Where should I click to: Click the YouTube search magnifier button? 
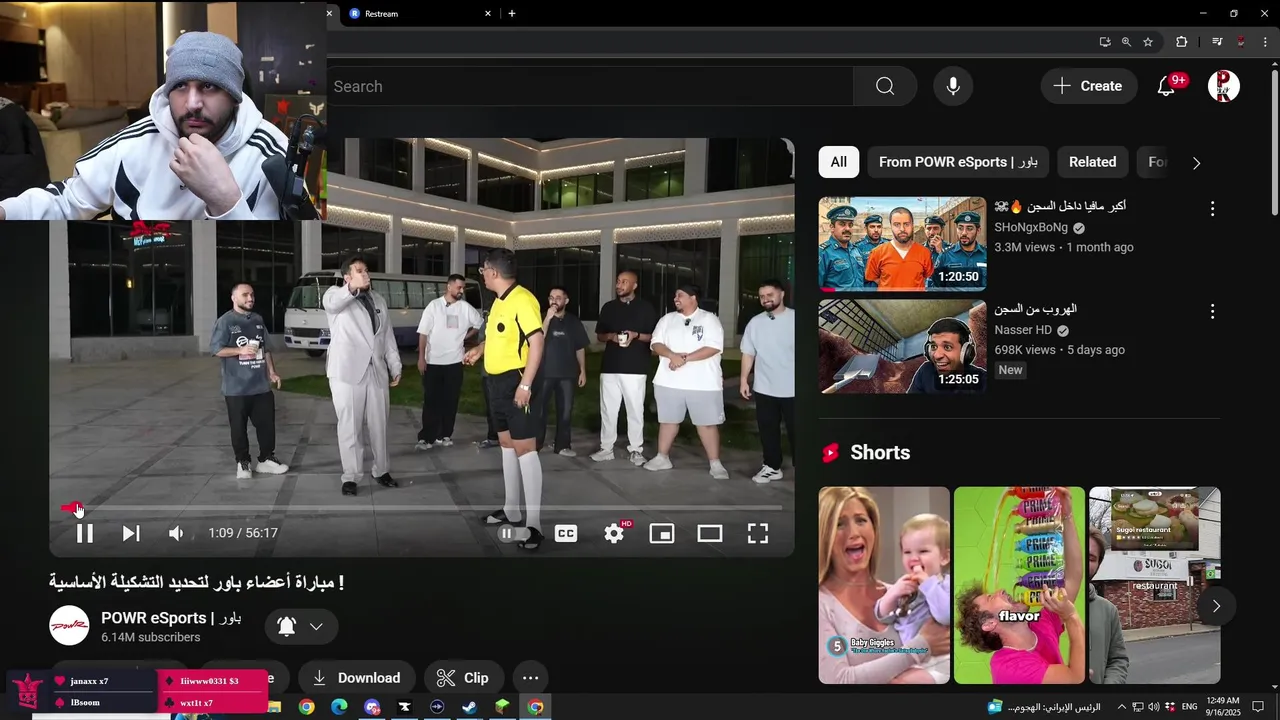(885, 86)
